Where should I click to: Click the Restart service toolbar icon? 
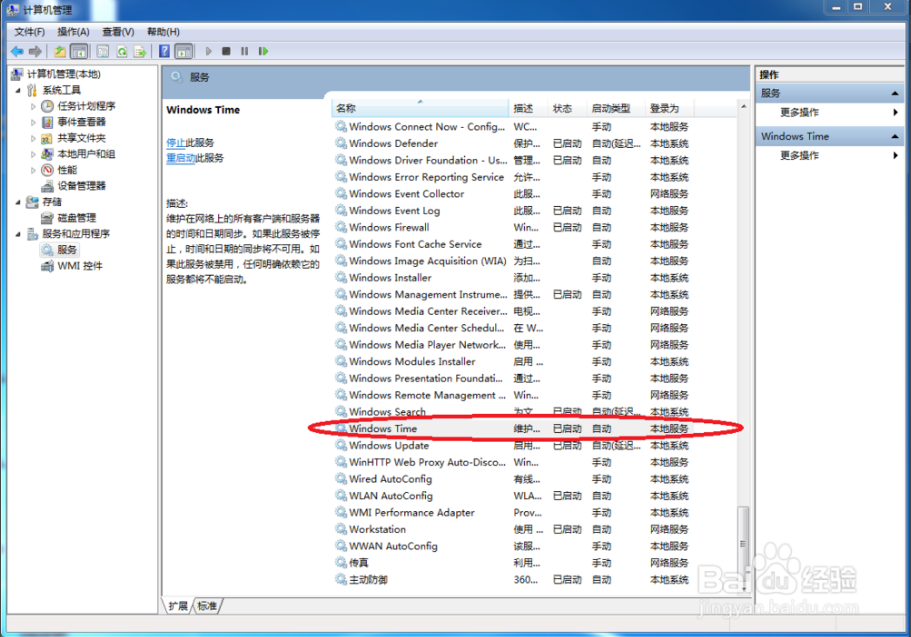[x=263, y=52]
